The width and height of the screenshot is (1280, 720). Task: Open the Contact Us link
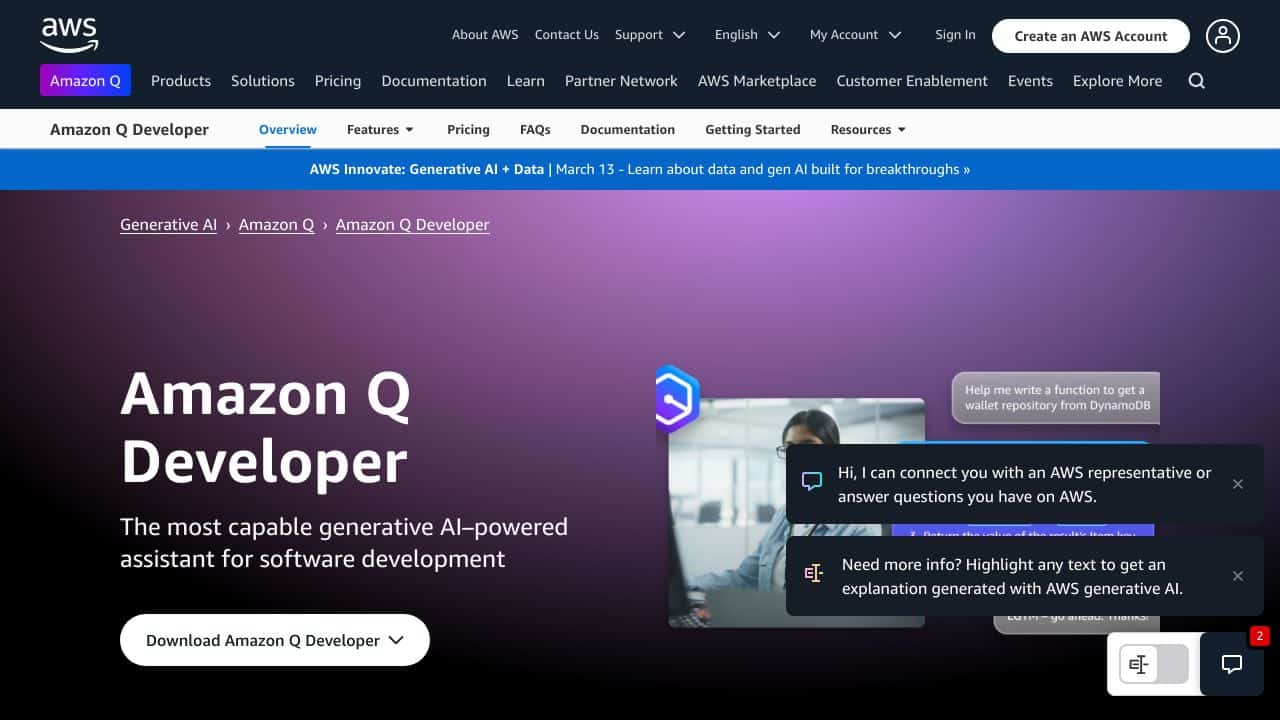(567, 34)
